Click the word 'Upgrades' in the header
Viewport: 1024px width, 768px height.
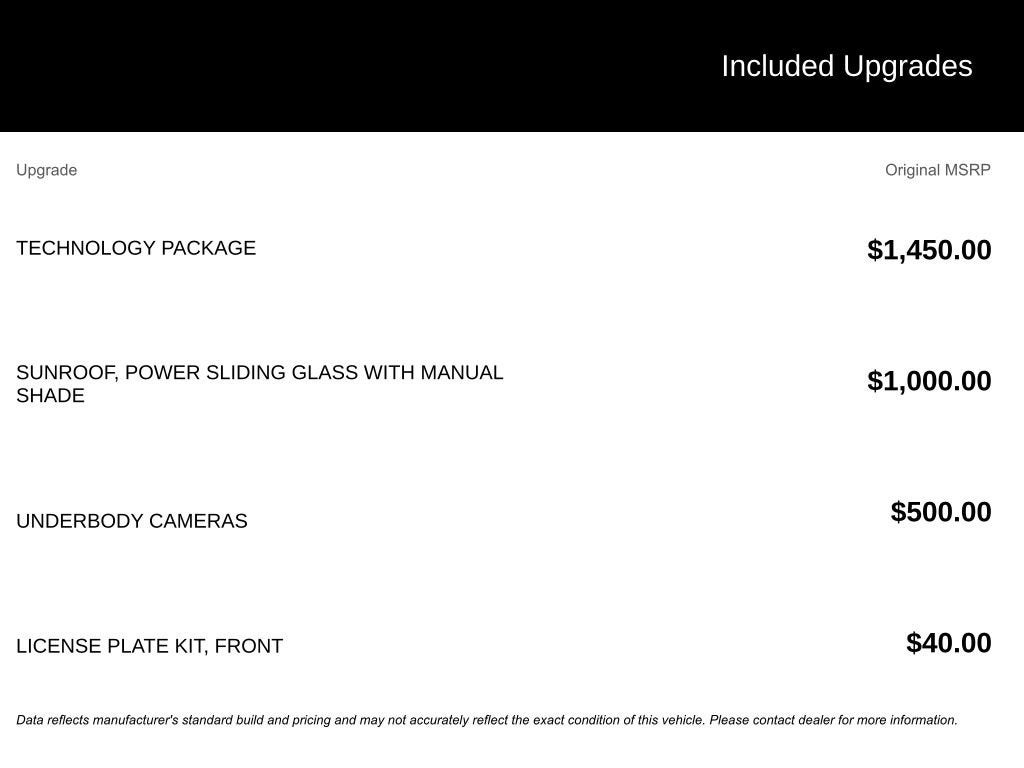pos(907,66)
